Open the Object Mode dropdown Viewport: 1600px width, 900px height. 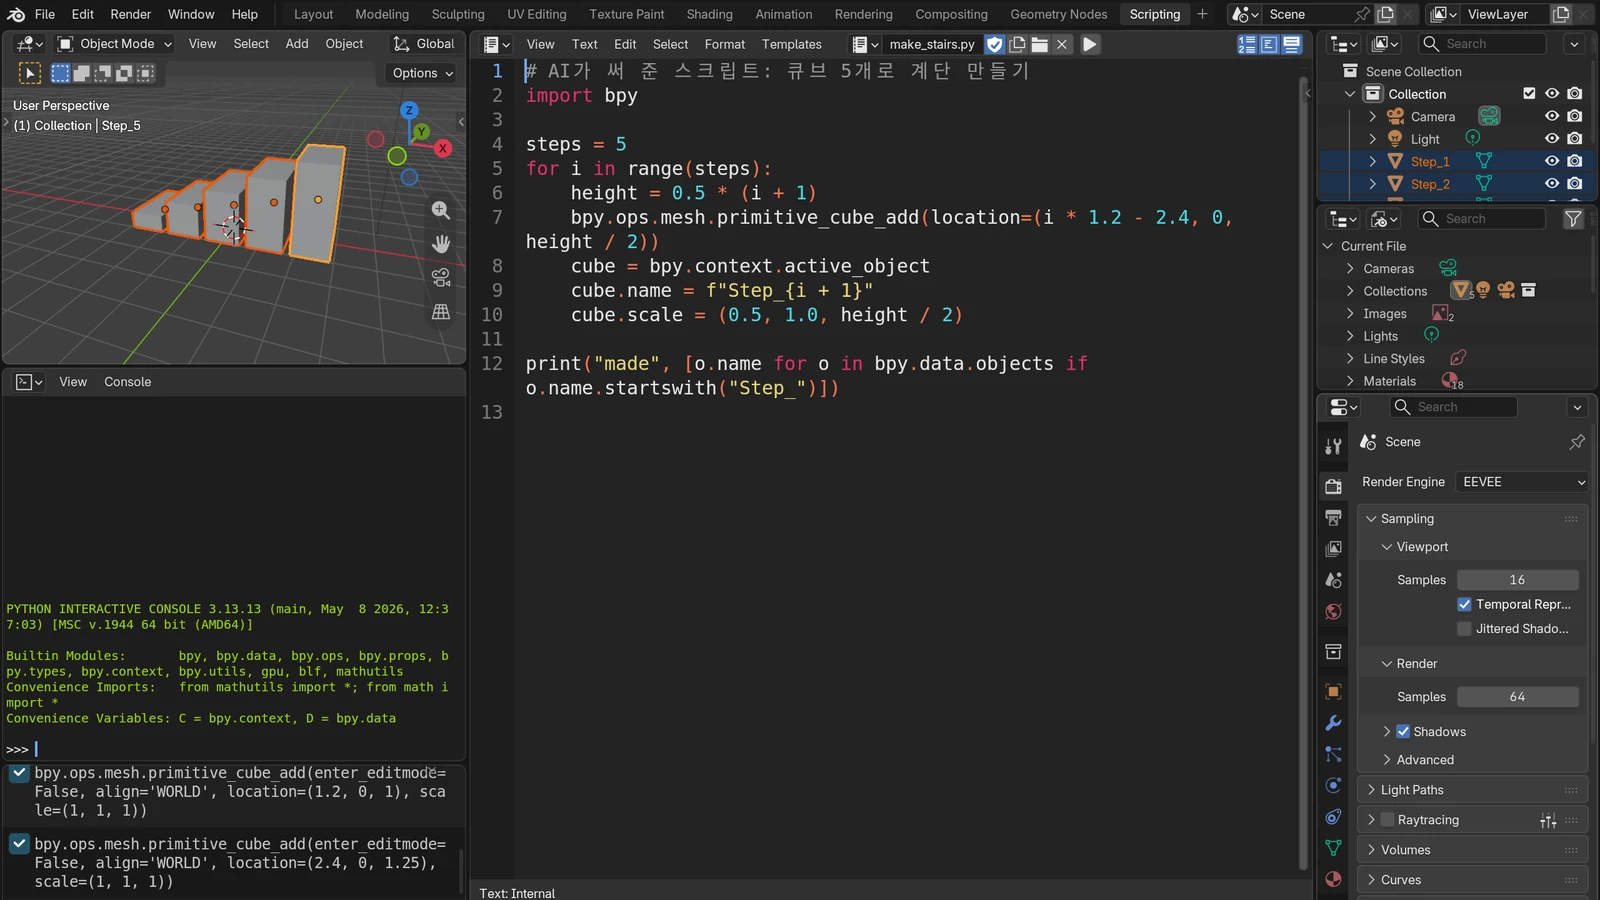click(115, 44)
